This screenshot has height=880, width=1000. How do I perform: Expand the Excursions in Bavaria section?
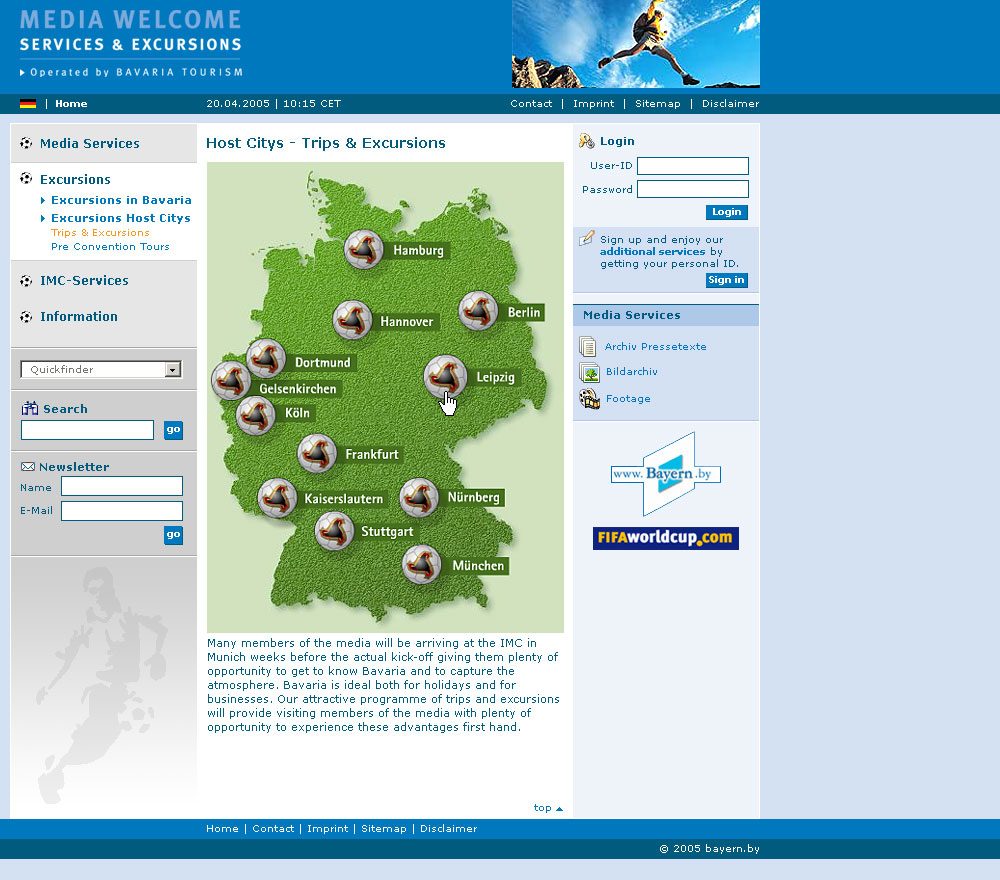pyautogui.click(x=120, y=200)
